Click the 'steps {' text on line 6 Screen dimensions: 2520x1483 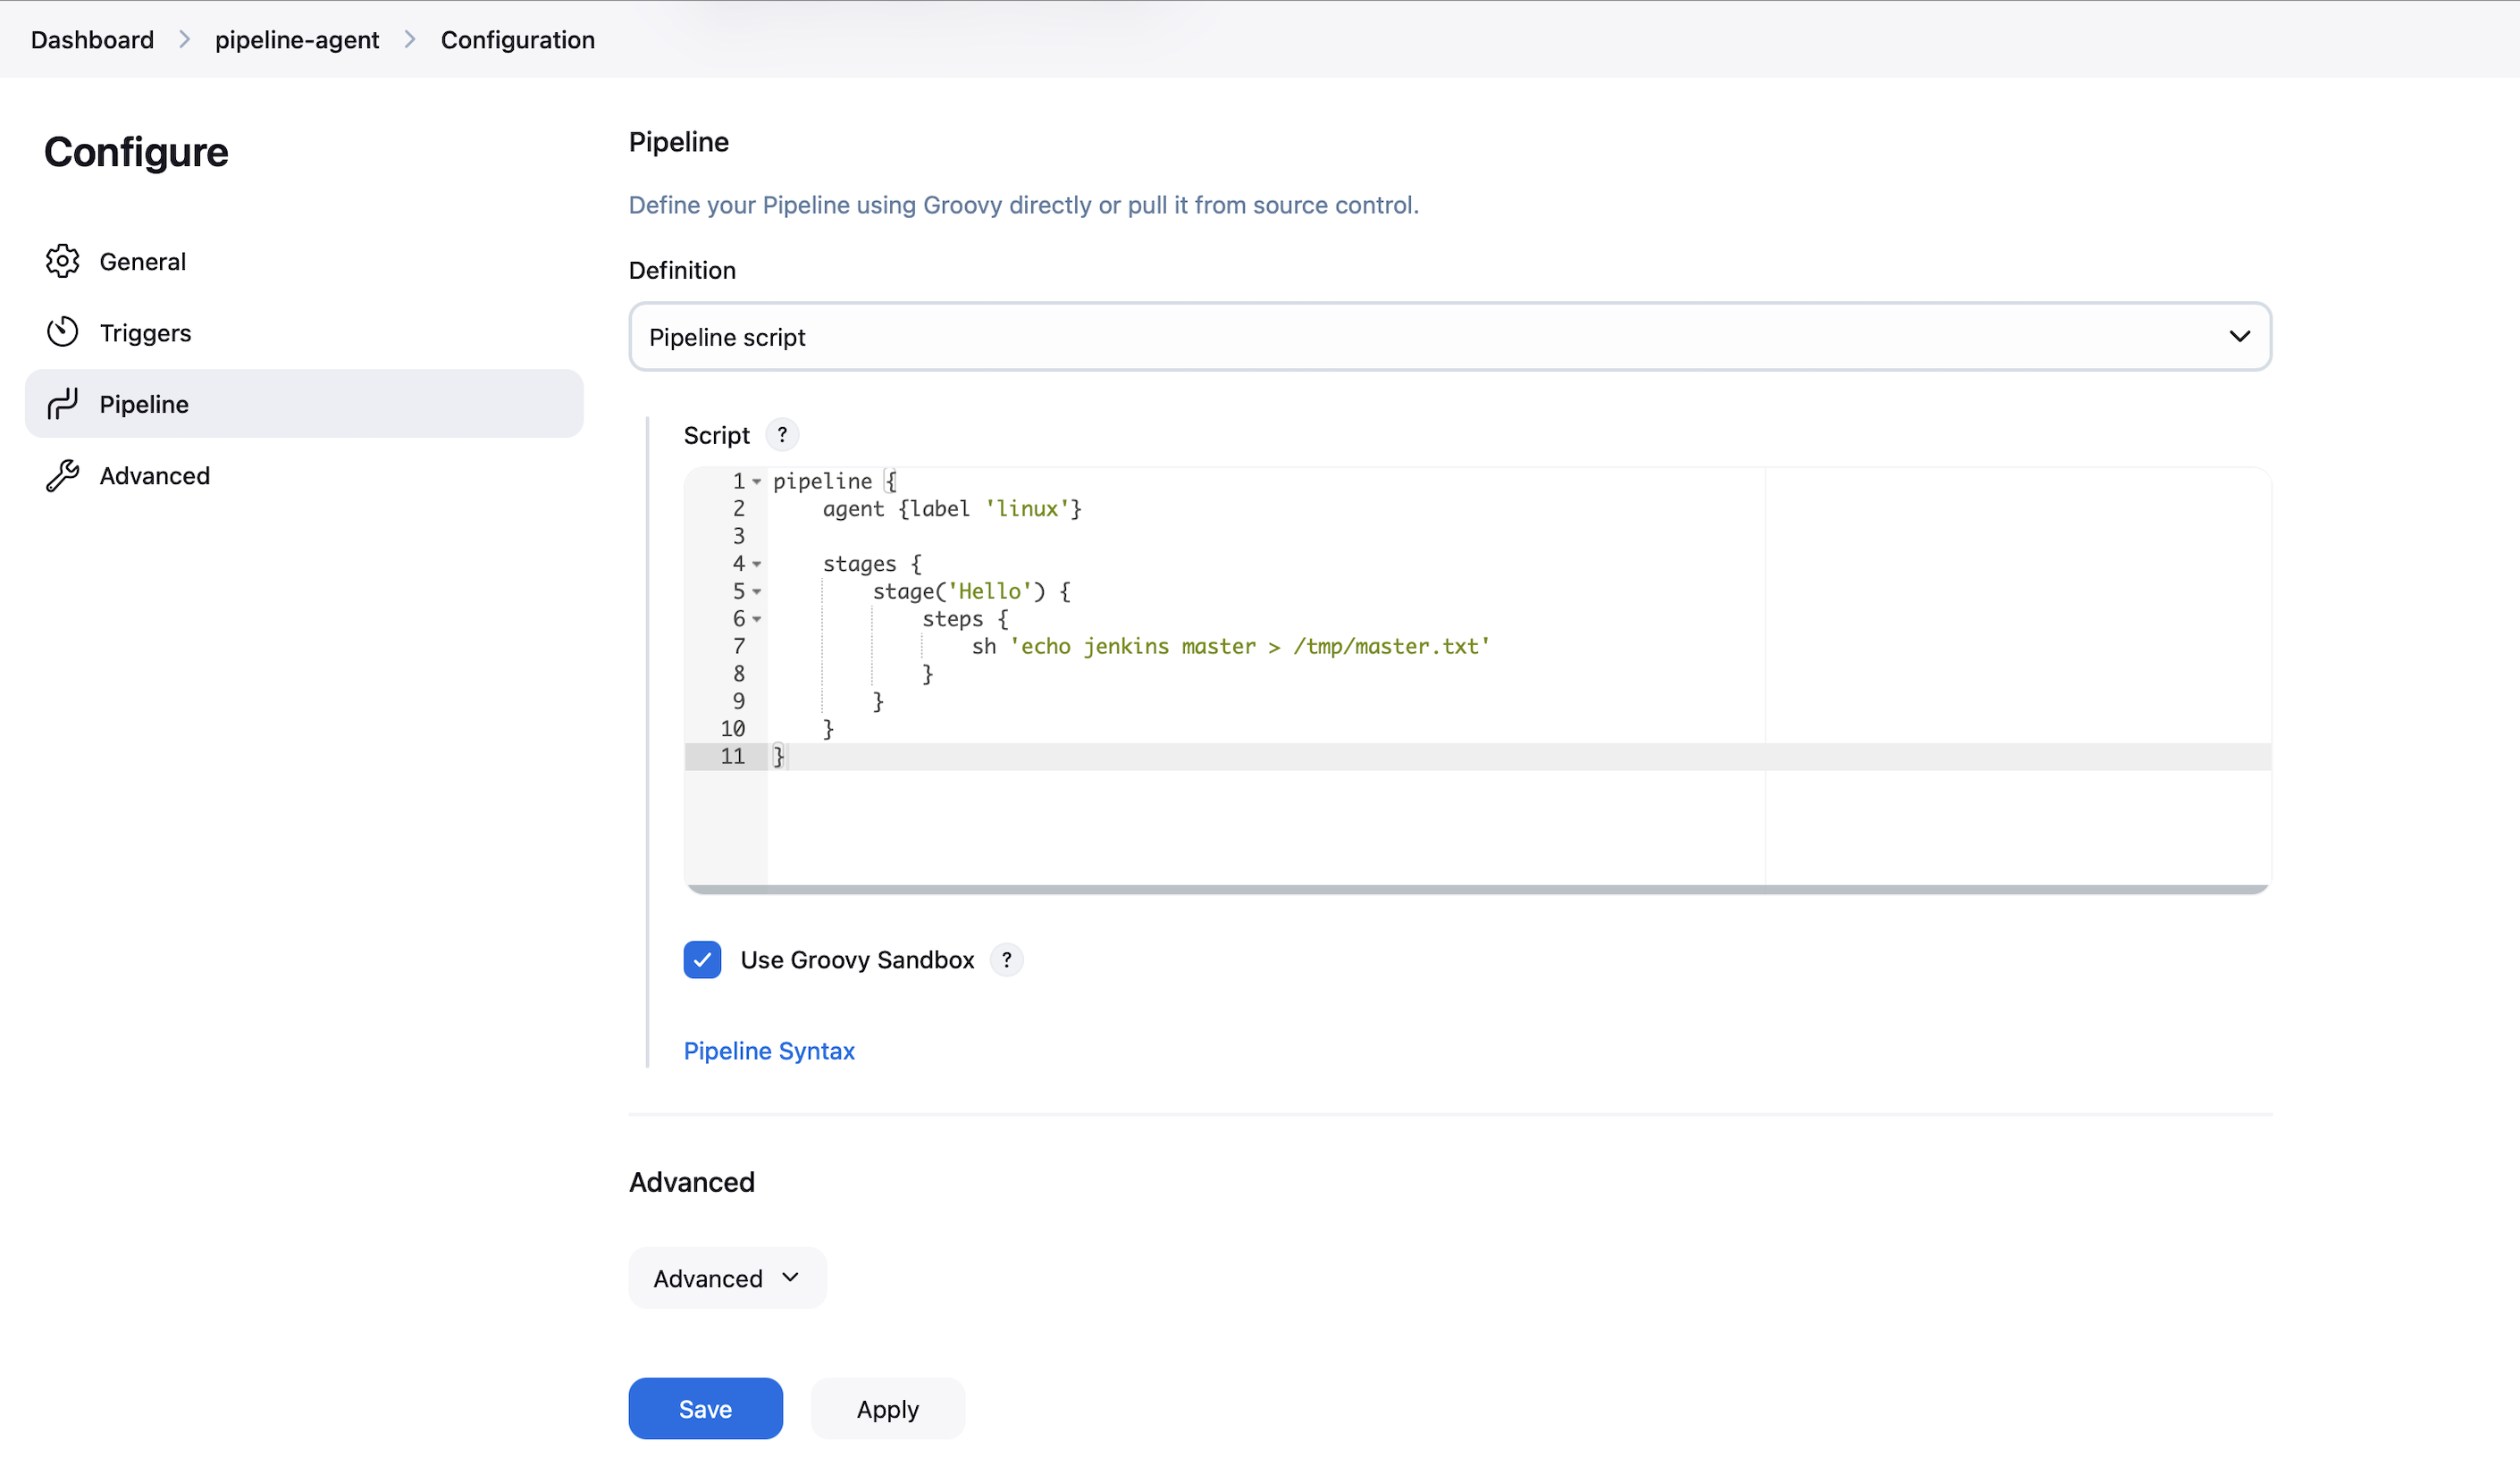pos(965,619)
